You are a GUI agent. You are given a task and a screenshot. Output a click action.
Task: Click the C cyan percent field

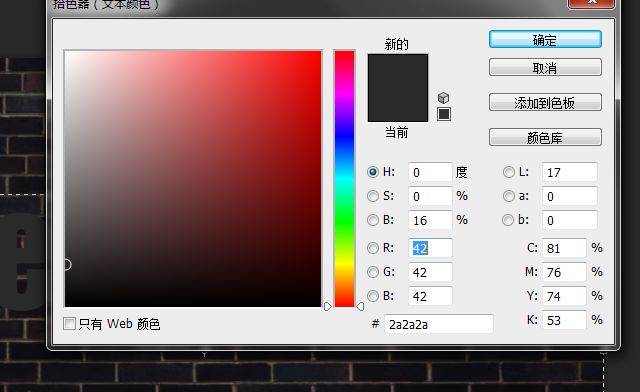(x=564, y=248)
